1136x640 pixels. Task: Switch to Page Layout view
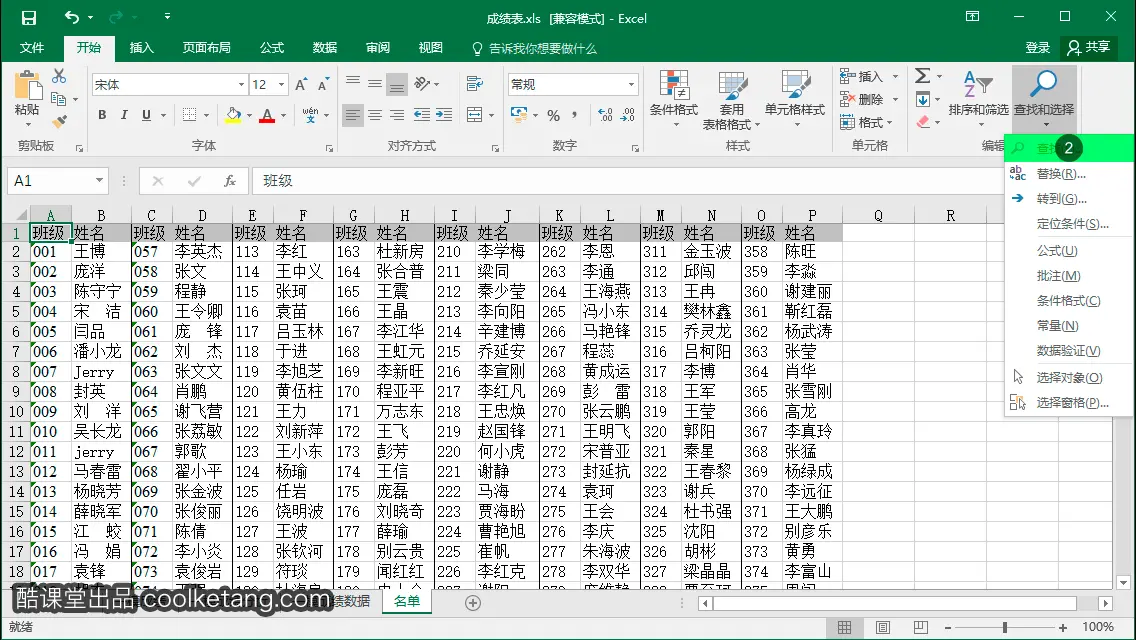[x=882, y=628]
